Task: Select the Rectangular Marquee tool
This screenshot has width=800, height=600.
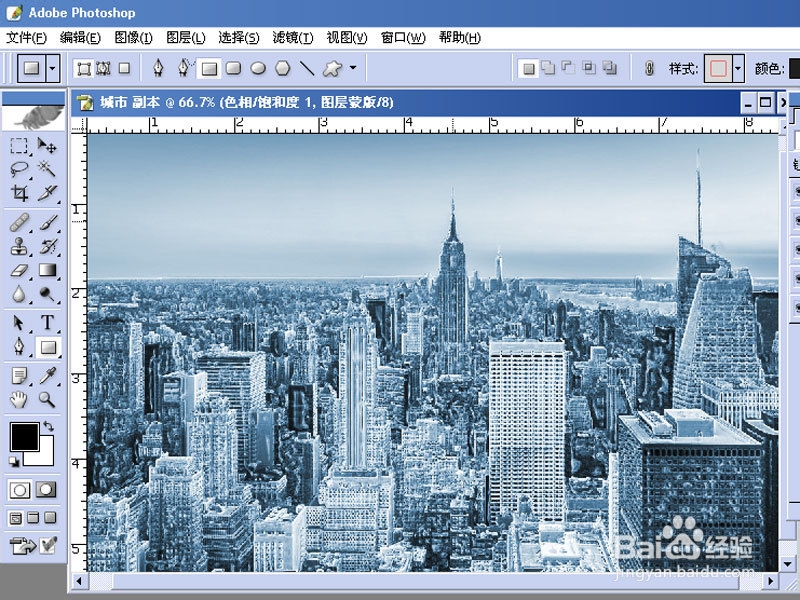Action: click(19, 146)
